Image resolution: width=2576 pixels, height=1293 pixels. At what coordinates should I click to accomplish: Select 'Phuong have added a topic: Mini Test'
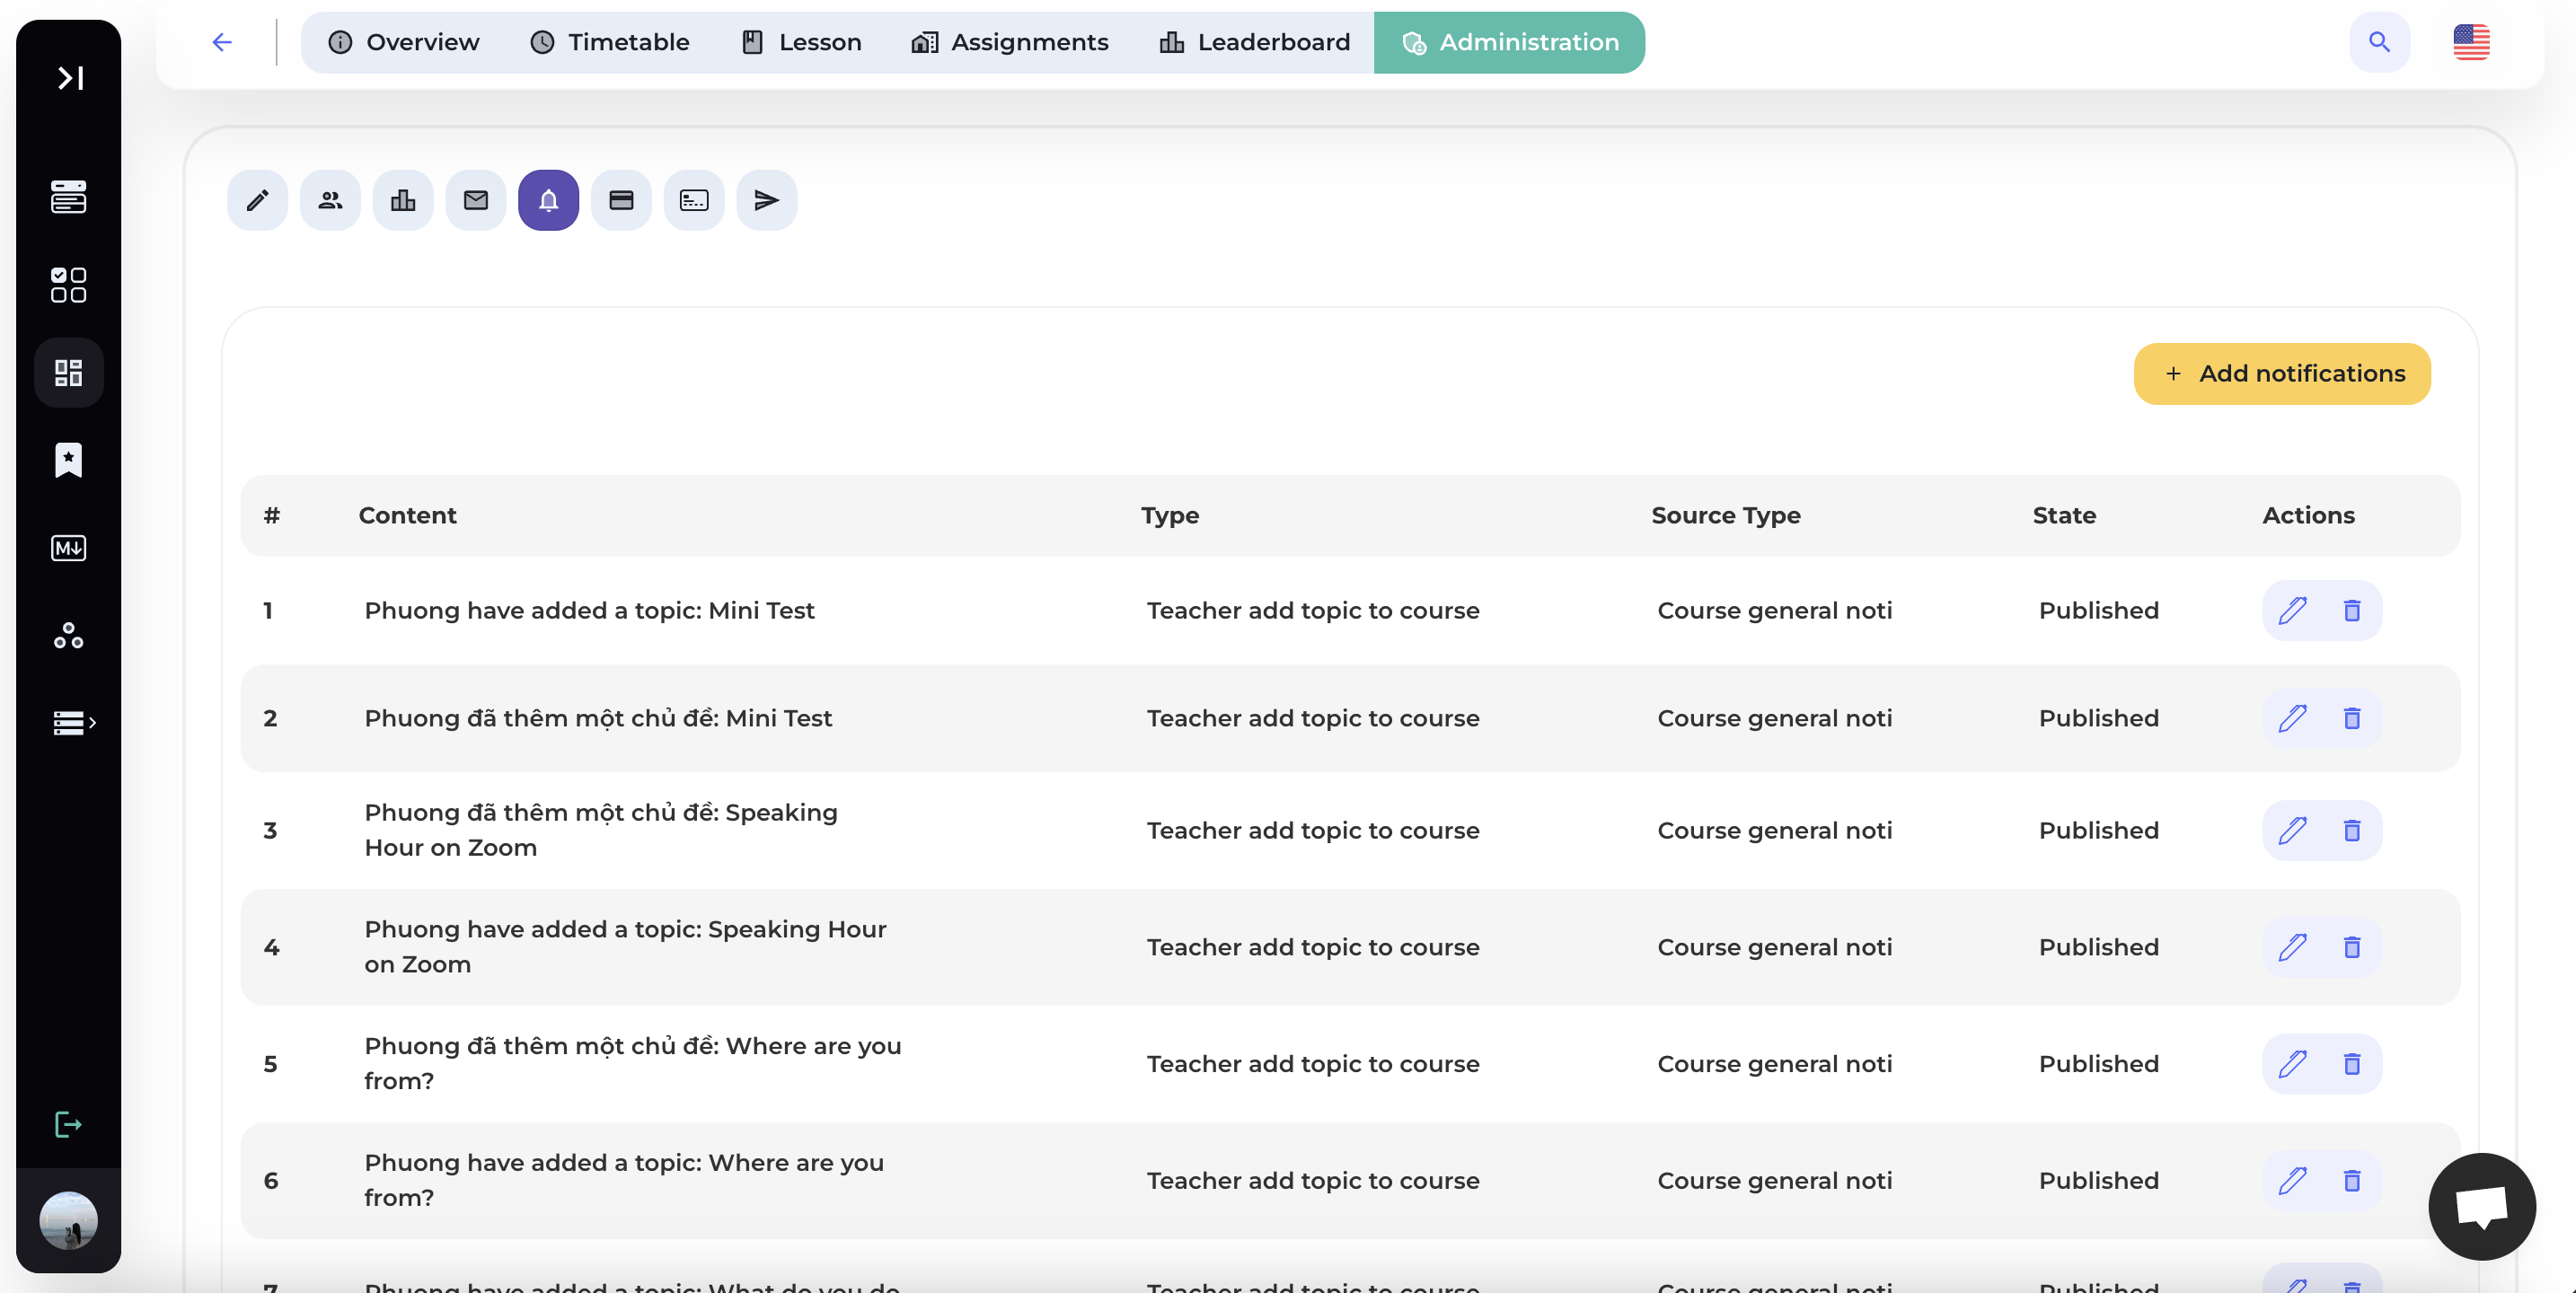click(x=589, y=610)
